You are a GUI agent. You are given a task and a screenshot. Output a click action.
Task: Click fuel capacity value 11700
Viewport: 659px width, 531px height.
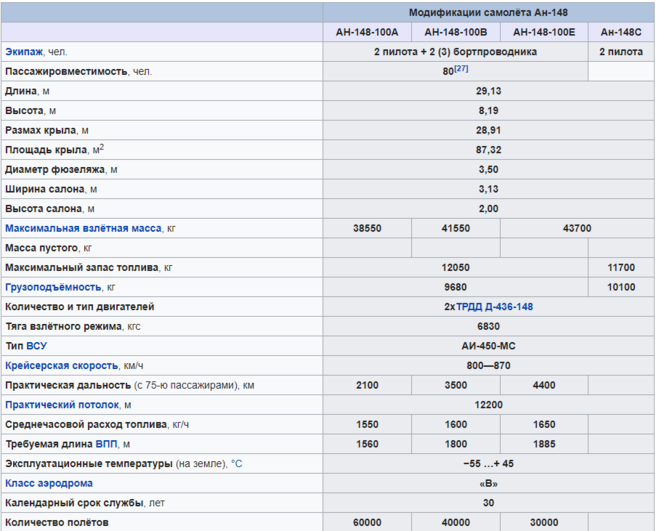coord(621,267)
